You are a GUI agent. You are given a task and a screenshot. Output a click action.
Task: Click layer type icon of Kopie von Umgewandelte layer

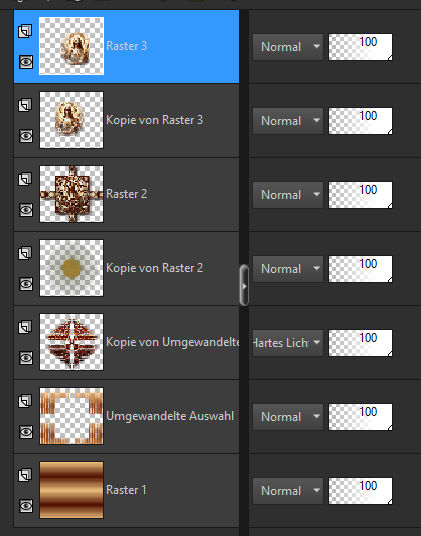click(x=25, y=327)
